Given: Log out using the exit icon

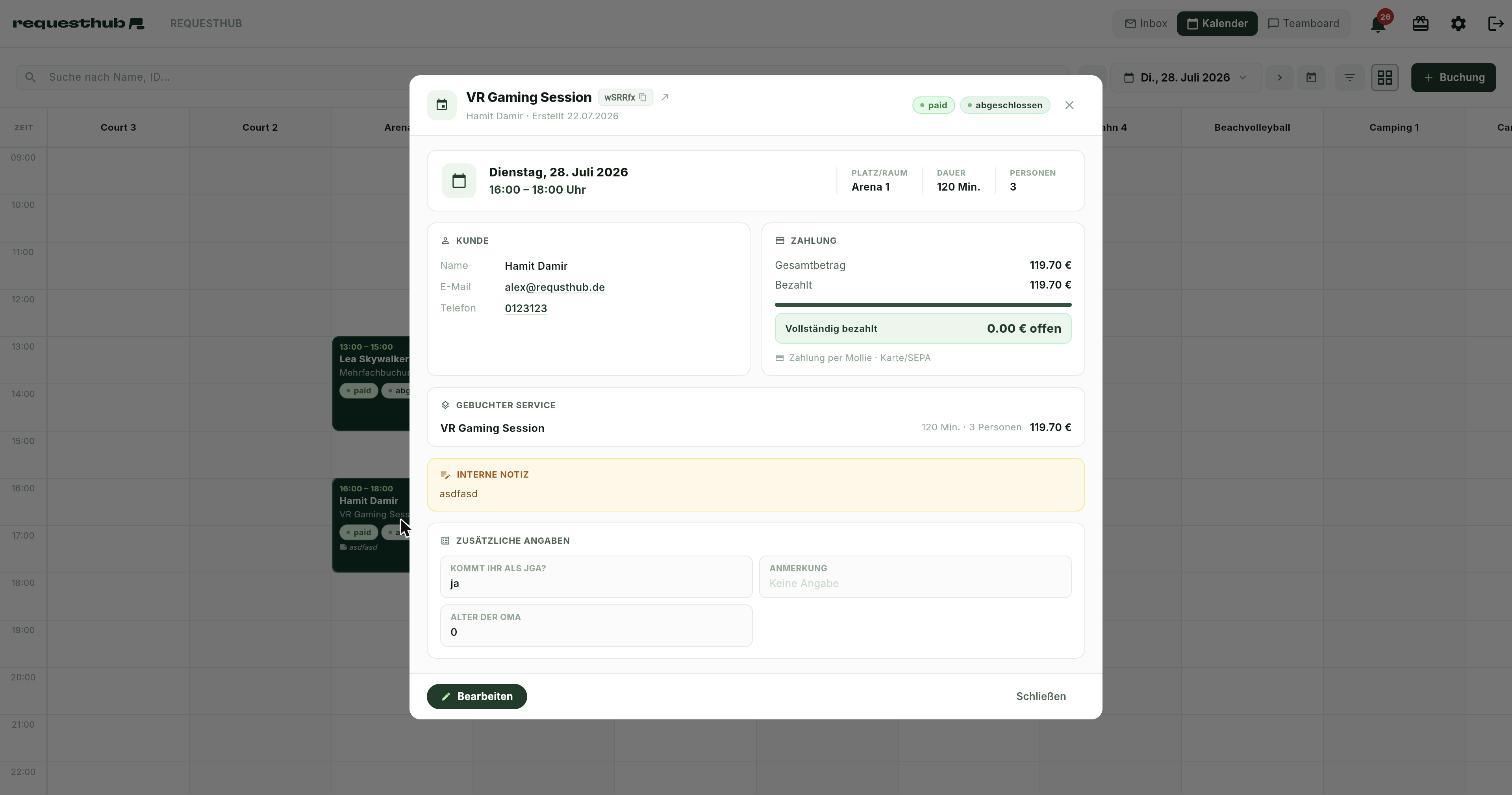Looking at the screenshot, I should coord(1496,24).
